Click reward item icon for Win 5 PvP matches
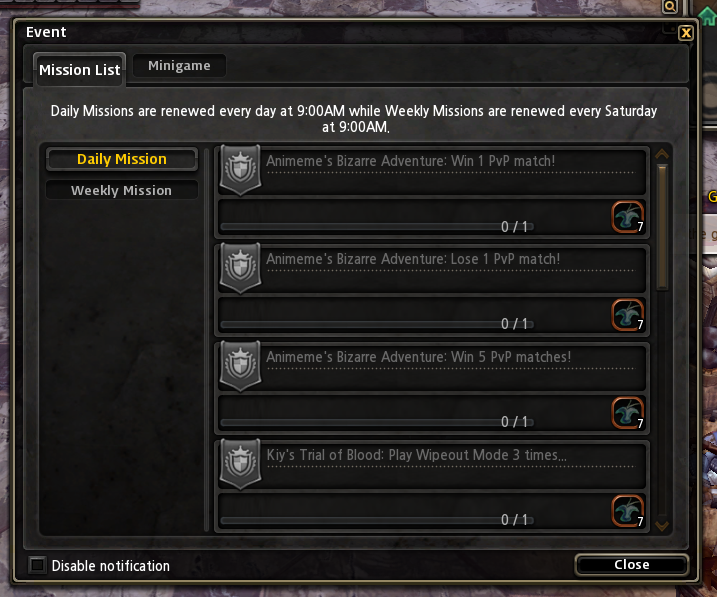This screenshot has height=597, width=717. click(628, 413)
